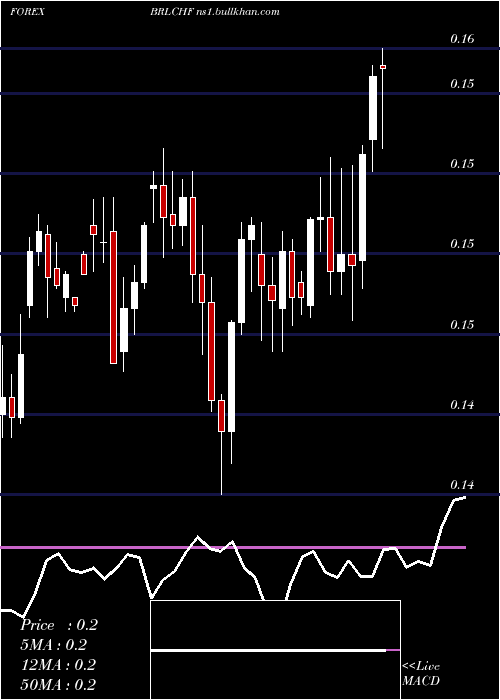Click the tall white candle just before the last candle
The image size is (500, 700).
pyautogui.click(x=373, y=108)
